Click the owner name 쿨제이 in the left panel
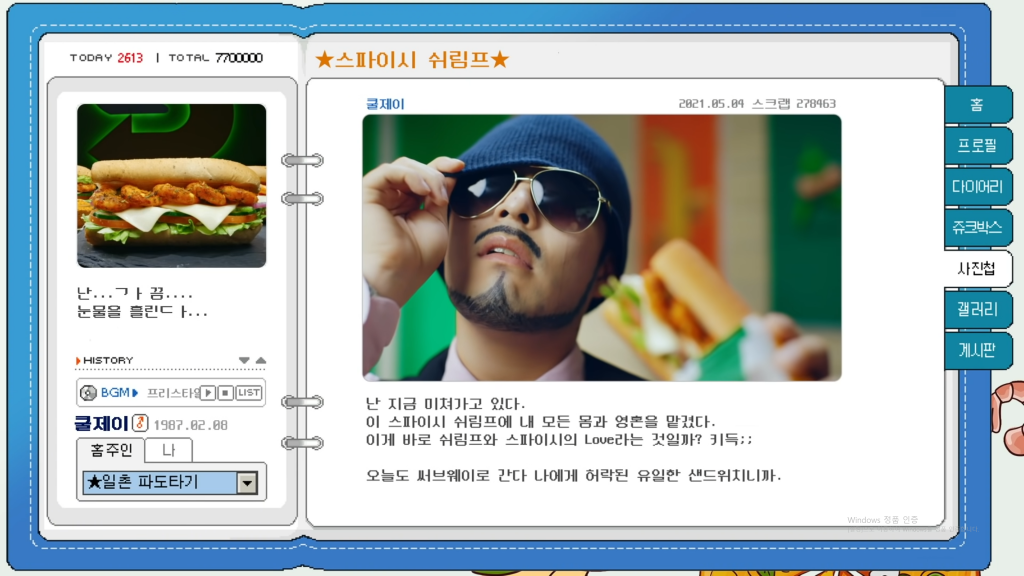The height and width of the screenshot is (576, 1024). pyautogui.click(x=101, y=424)
